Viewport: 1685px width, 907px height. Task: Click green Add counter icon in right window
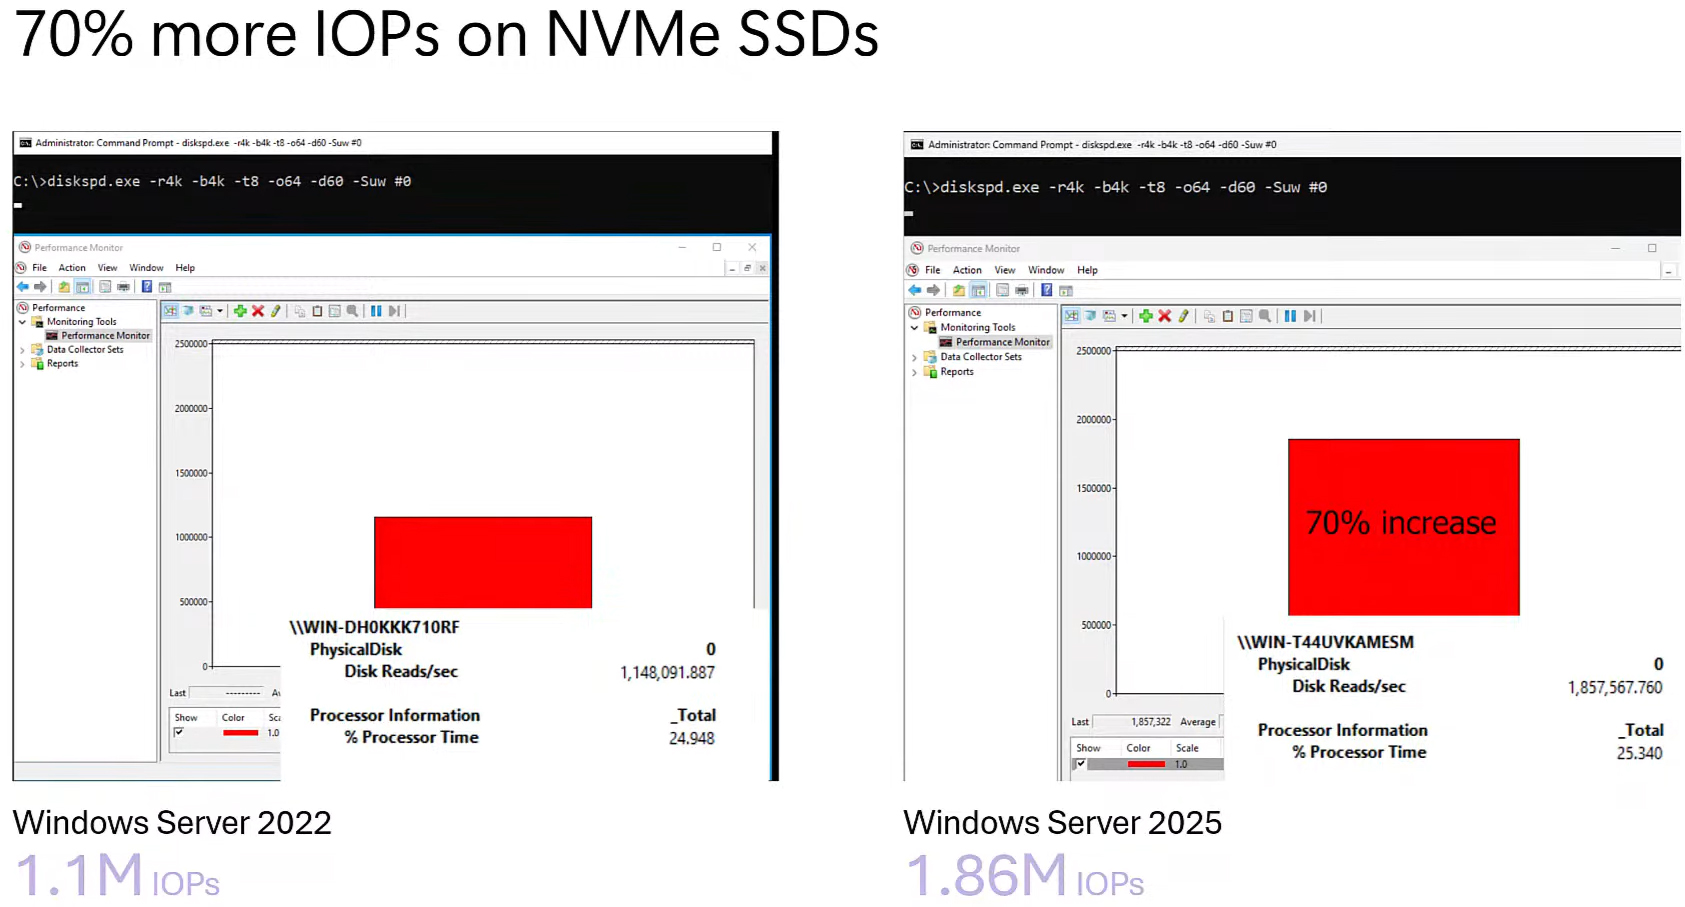[x=1146, y=316]
